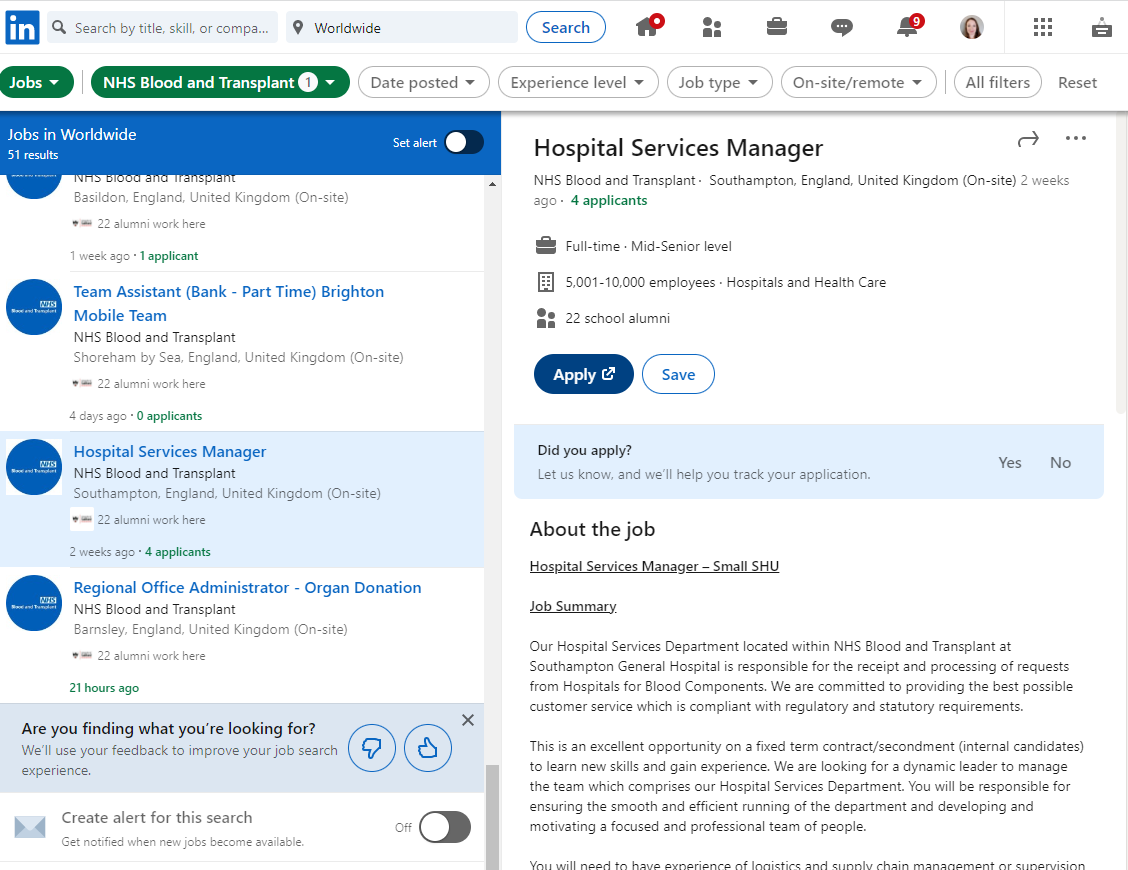Open the profile avatar menu
Viewport: 1128px width, 870px height.
[971, 27]
